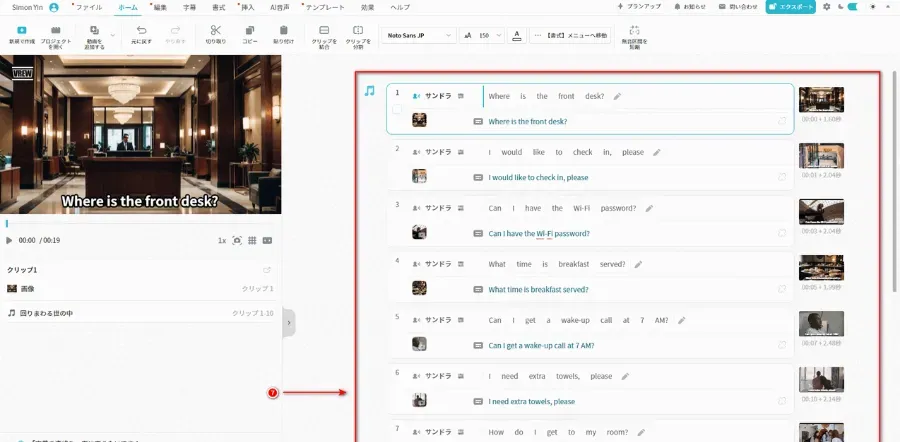
Task: Edit pencil icon for 'I need extra towels'
Action: [625, 377]
